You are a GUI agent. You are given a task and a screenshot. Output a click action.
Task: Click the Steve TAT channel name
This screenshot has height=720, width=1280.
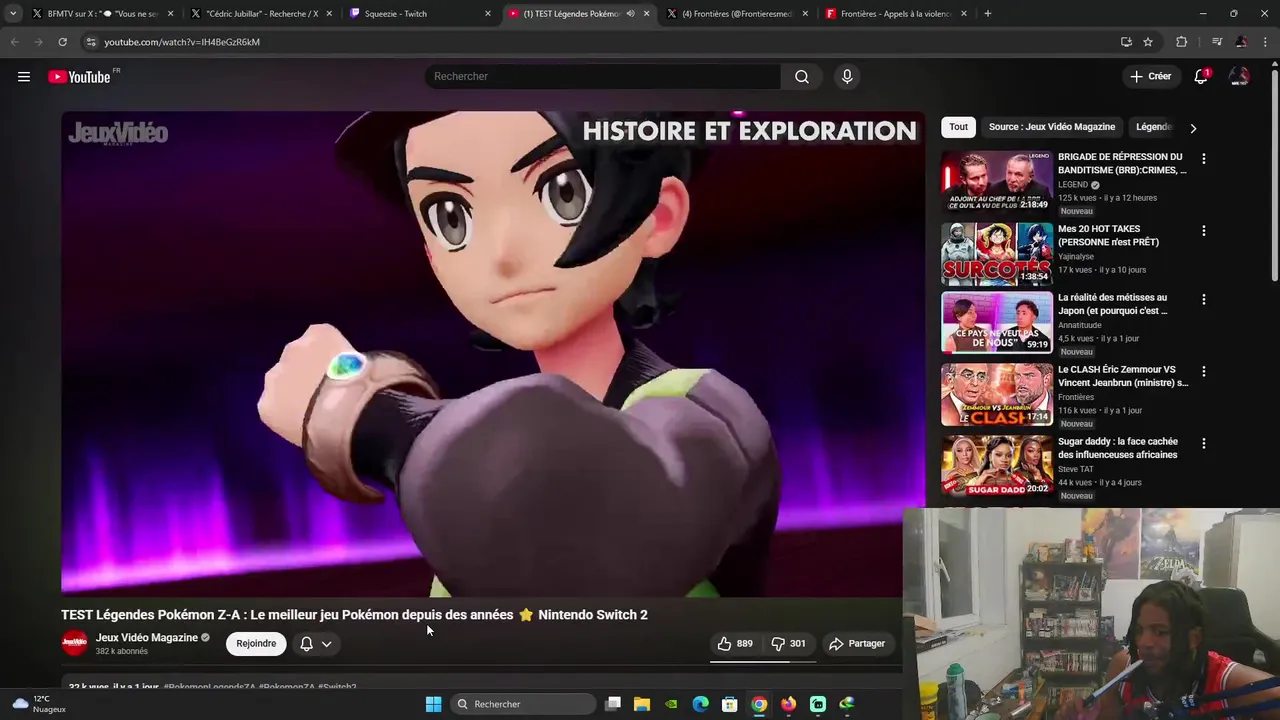click(1077, 469)
